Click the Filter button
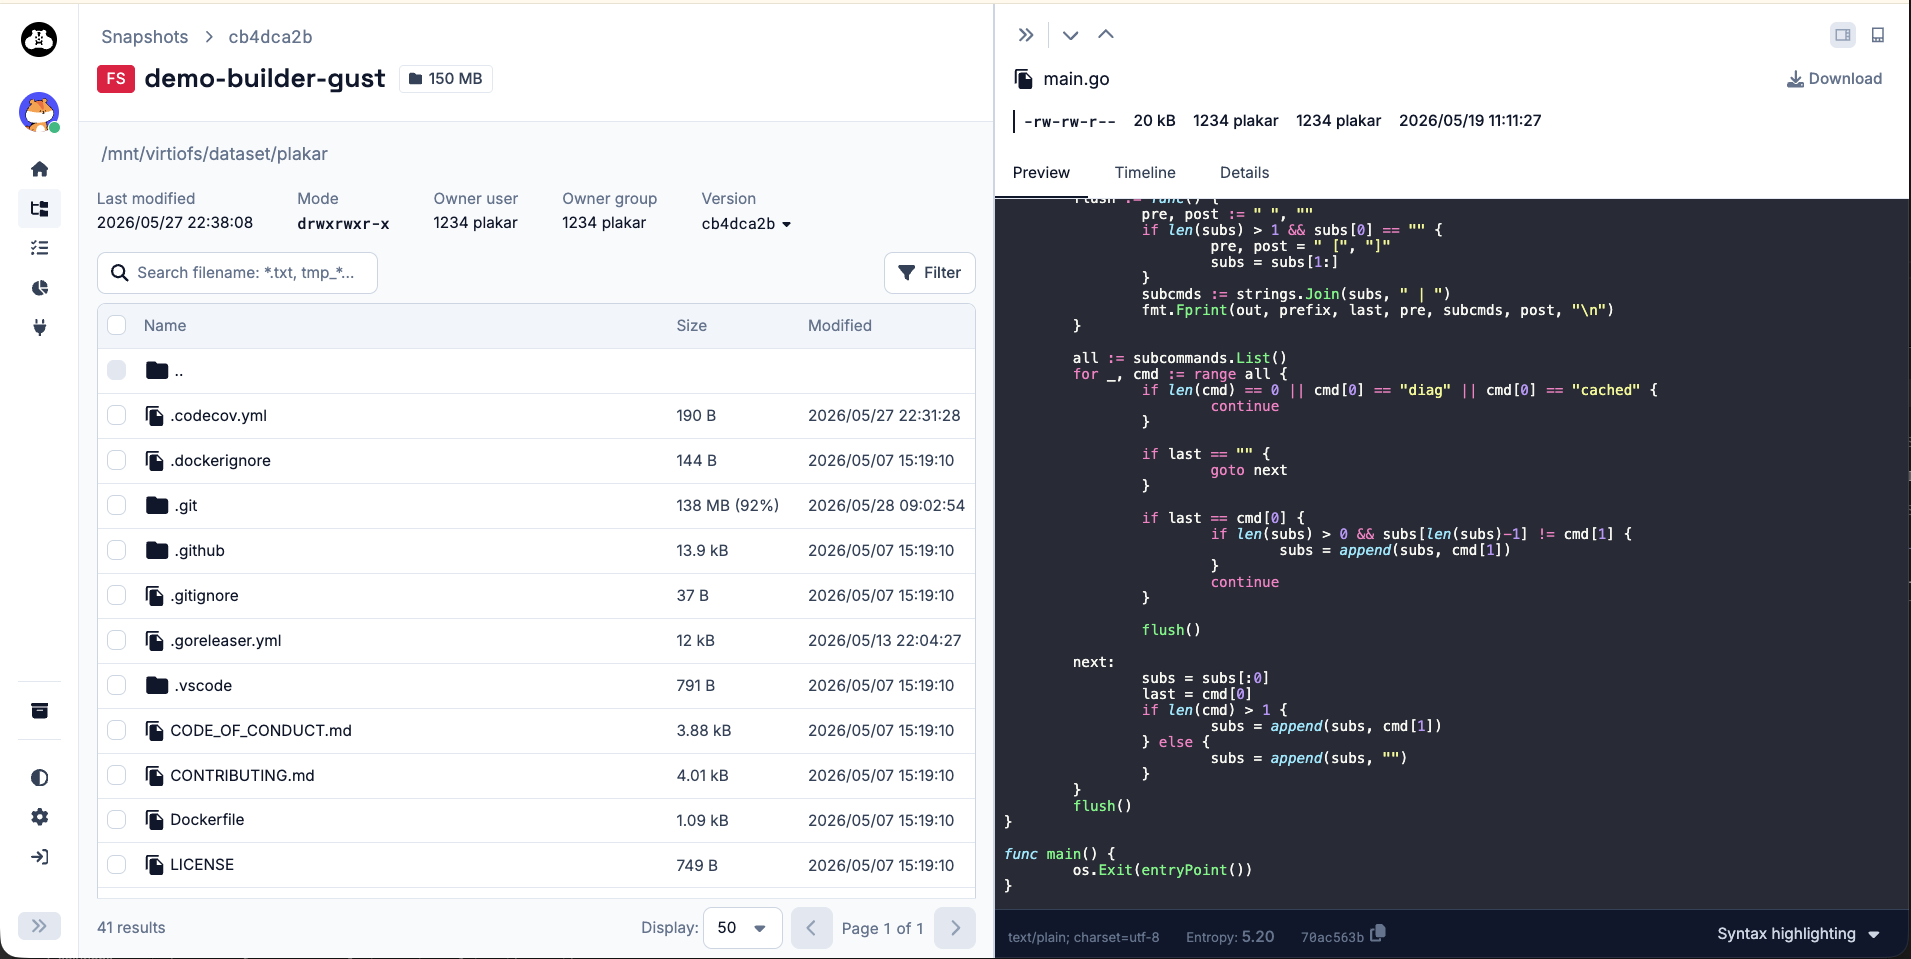This screenshot has width=1911, height=959. (930, 273)
